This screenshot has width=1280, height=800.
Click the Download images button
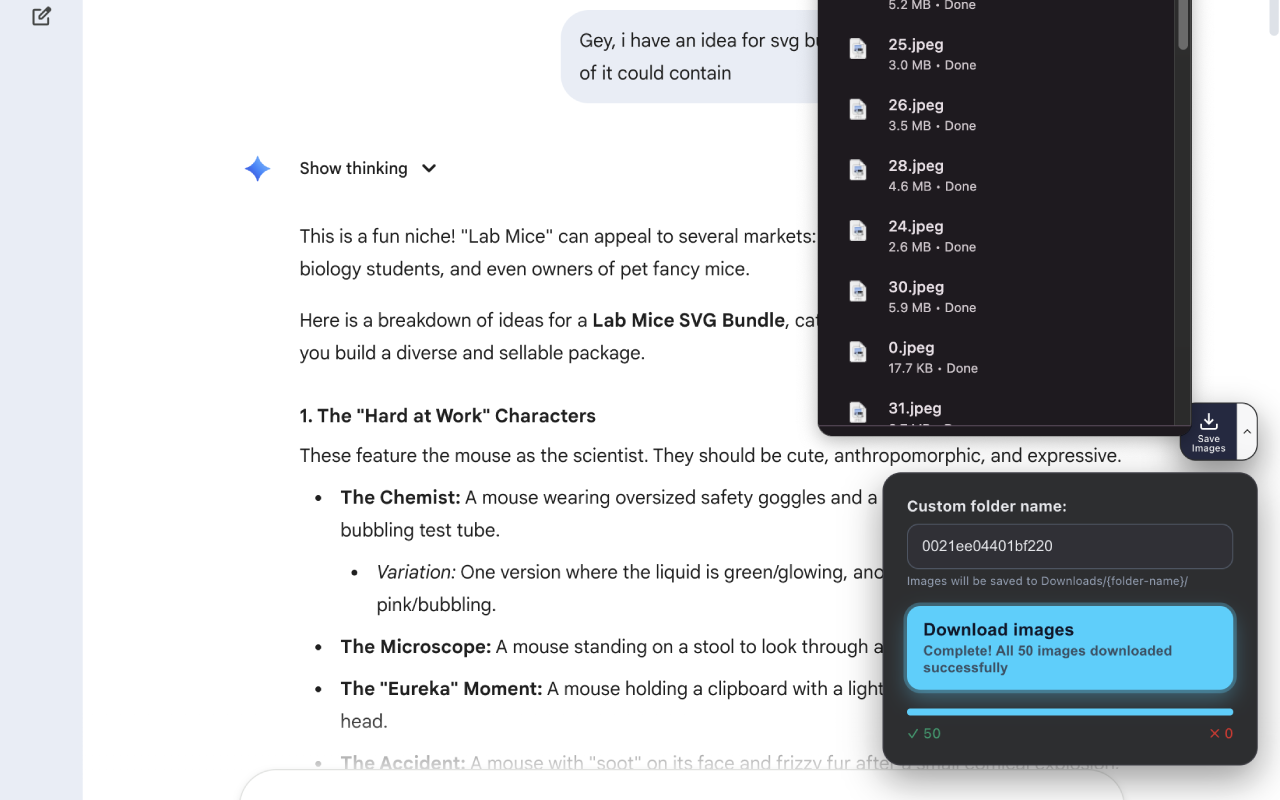pos(1070,648)
